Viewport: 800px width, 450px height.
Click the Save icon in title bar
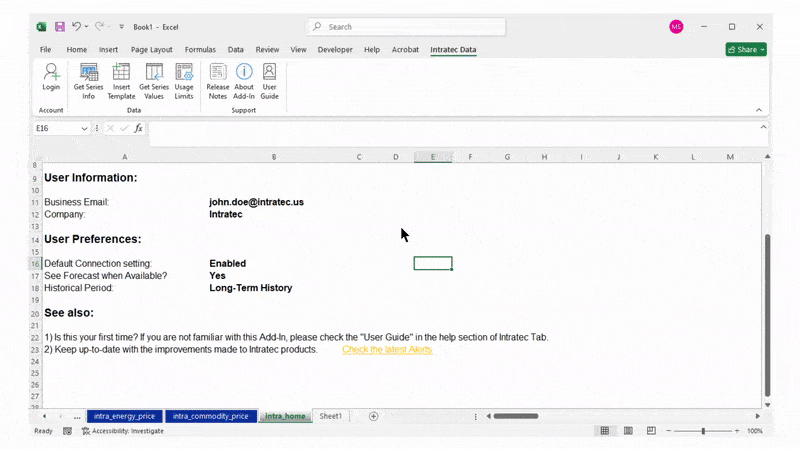coord(59,27)
